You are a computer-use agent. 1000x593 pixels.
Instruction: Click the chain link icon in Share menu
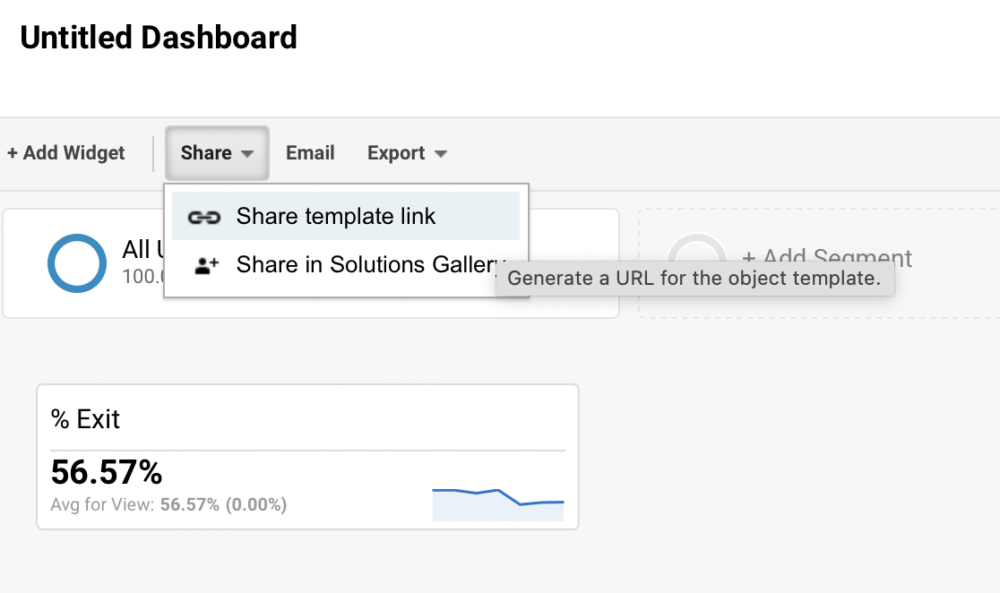[x=204, y=217]
